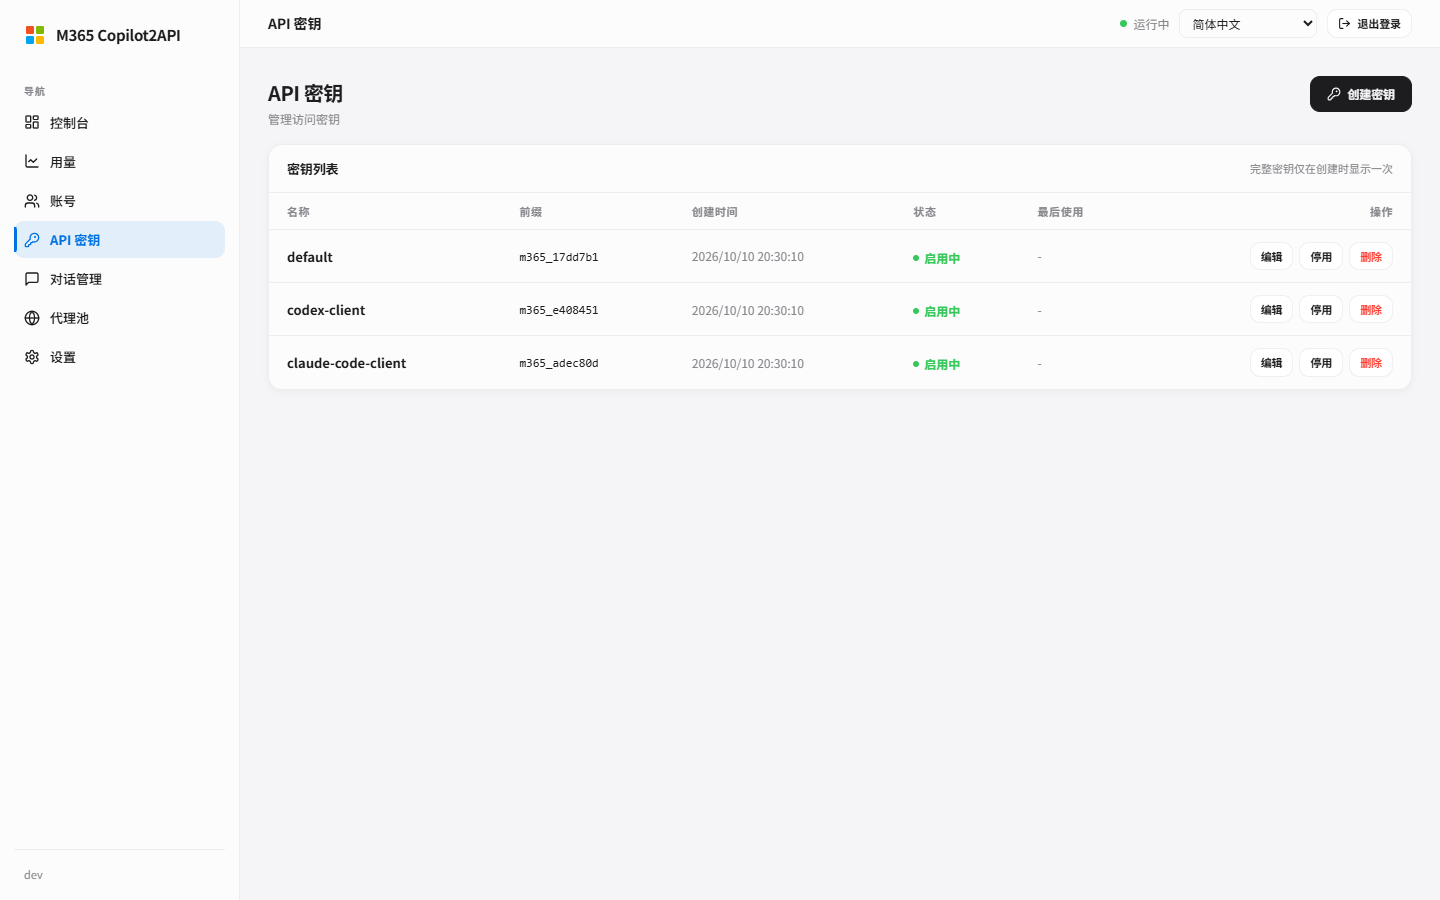The image size is (1440, 900).
Task: Click 停用 for the codex-client key
Action: (1321, 310)
